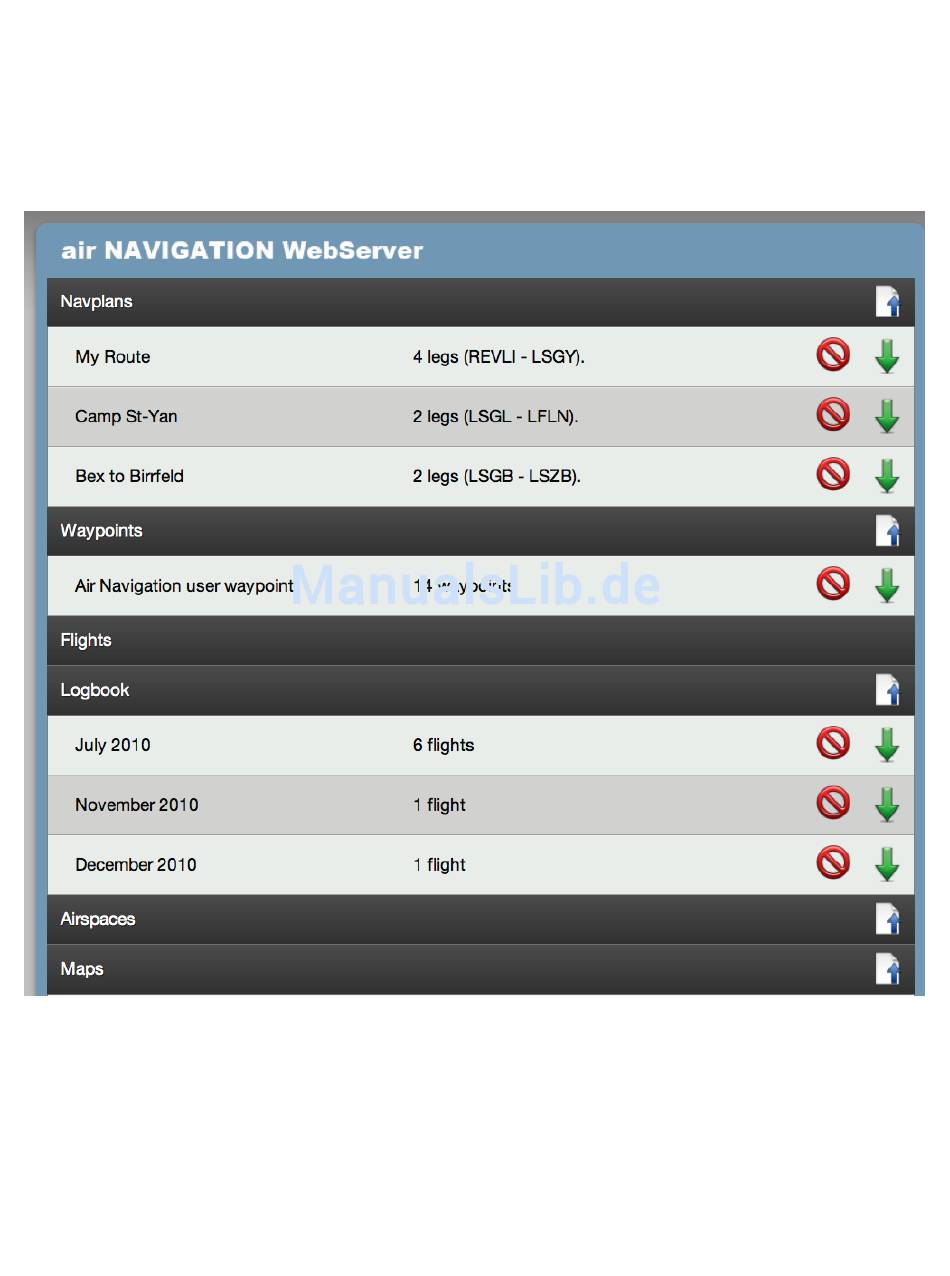Viewport: 950px width, 1276px height.
Task: Delete the November 2010 logbook
Action: (833, 803)
